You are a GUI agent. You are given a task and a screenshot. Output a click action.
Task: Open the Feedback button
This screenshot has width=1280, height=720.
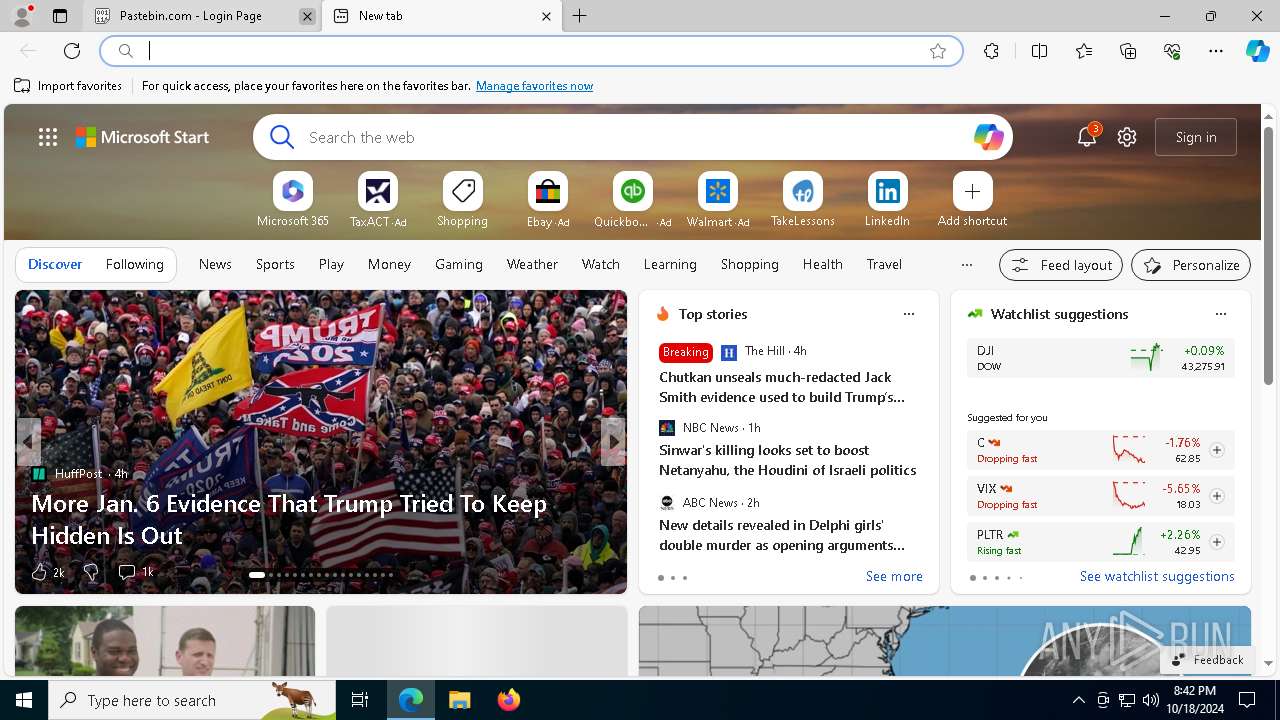[1207, 660]
